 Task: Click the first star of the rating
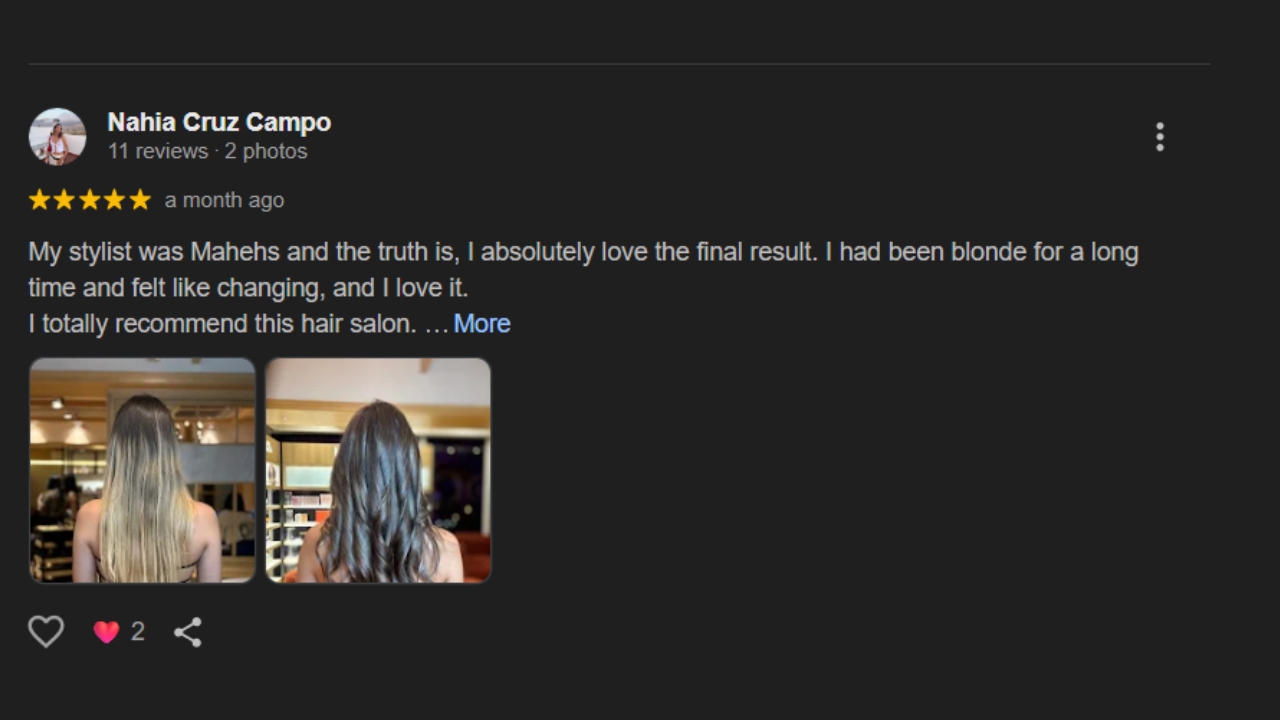coord(39,200)
